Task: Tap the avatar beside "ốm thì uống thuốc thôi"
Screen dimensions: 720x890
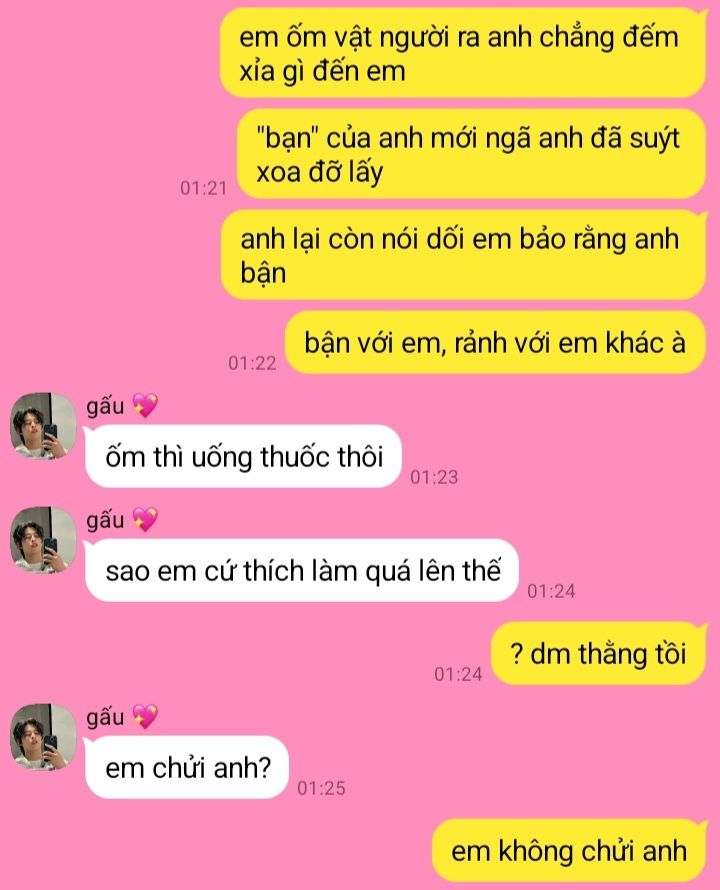Action: coord(43,426)
